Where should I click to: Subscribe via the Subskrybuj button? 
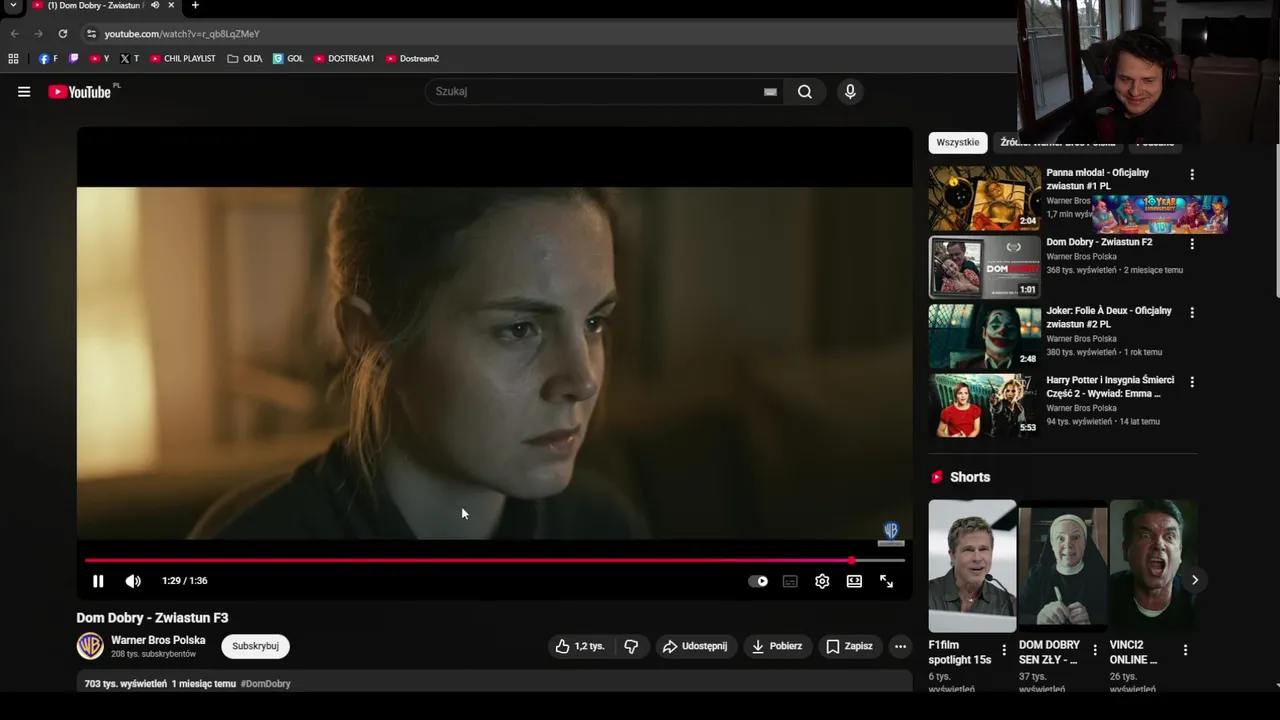[255, 646]
